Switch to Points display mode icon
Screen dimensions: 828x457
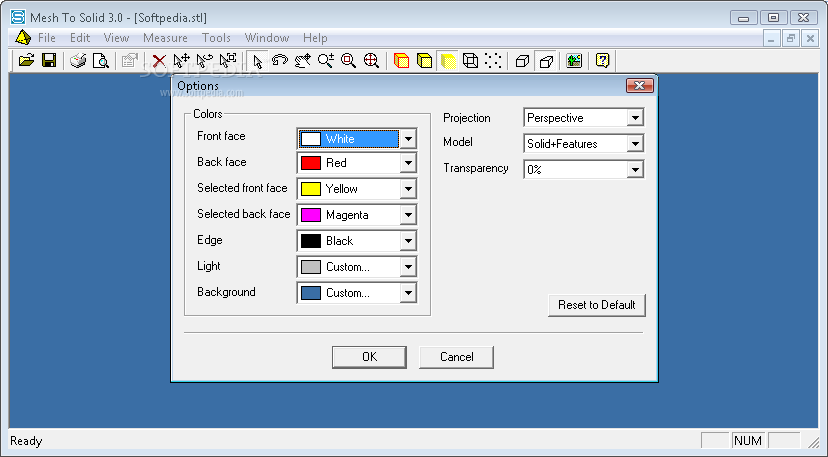(493, 60)
